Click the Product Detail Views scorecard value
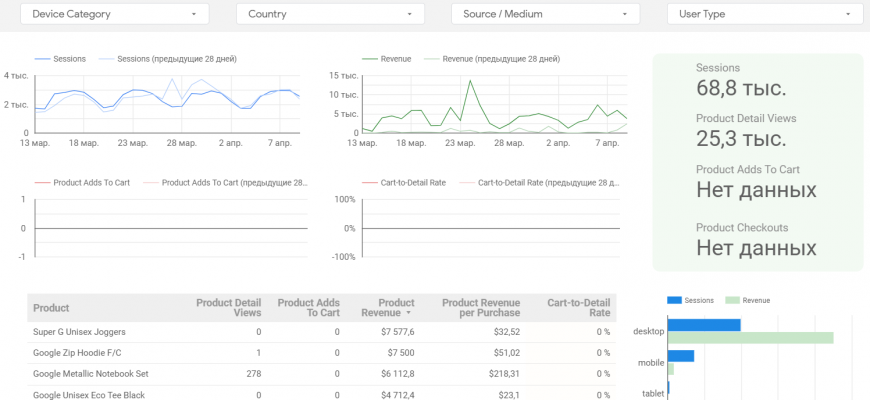 click(741, 139)
